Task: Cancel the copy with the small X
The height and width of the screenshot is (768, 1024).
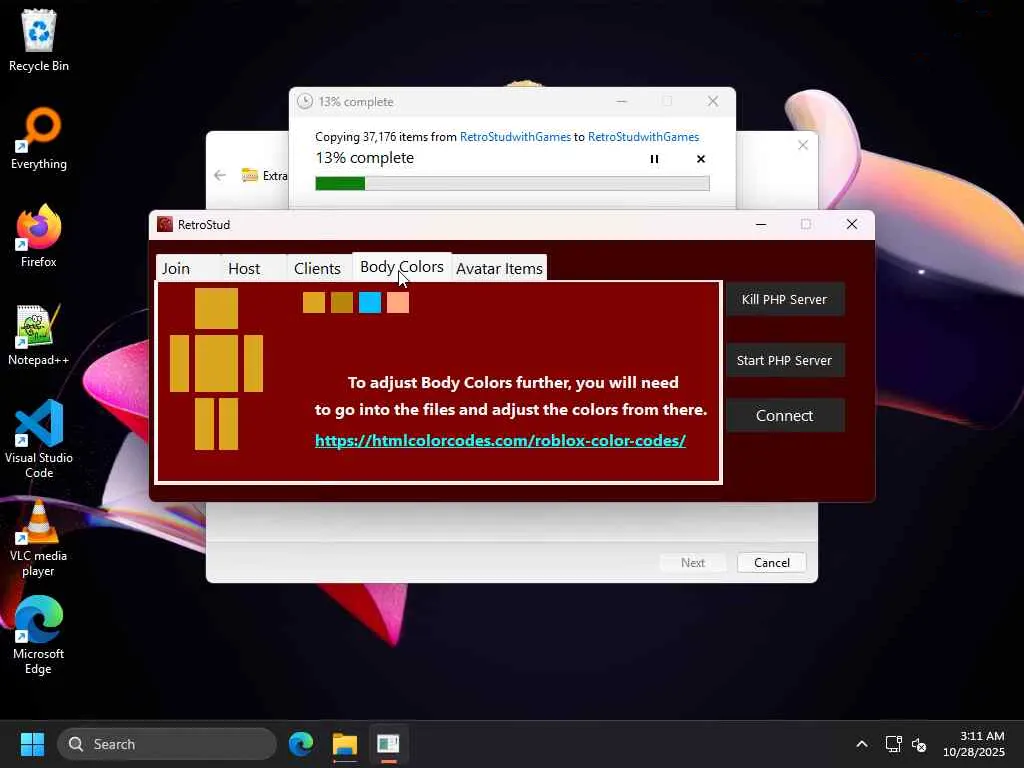Action: click(701, 159)
